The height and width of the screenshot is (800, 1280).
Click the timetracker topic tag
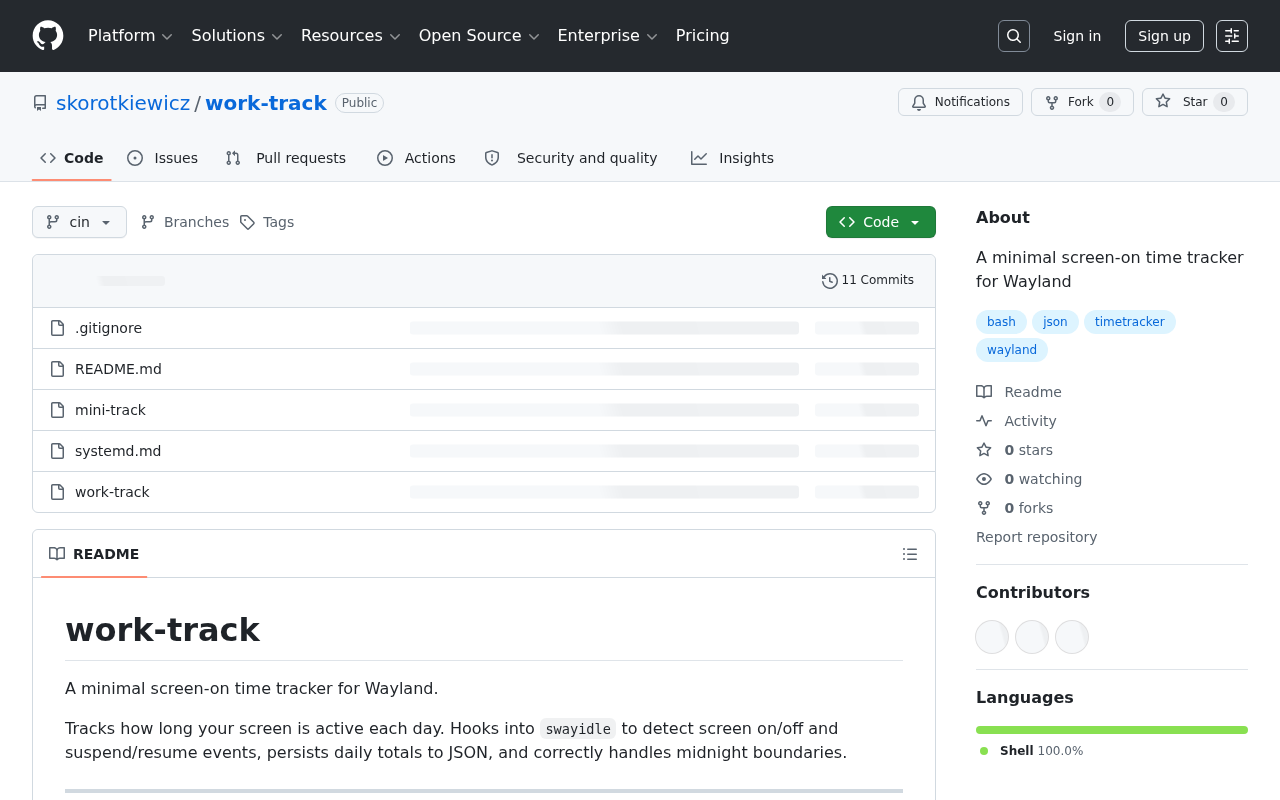1130,322
